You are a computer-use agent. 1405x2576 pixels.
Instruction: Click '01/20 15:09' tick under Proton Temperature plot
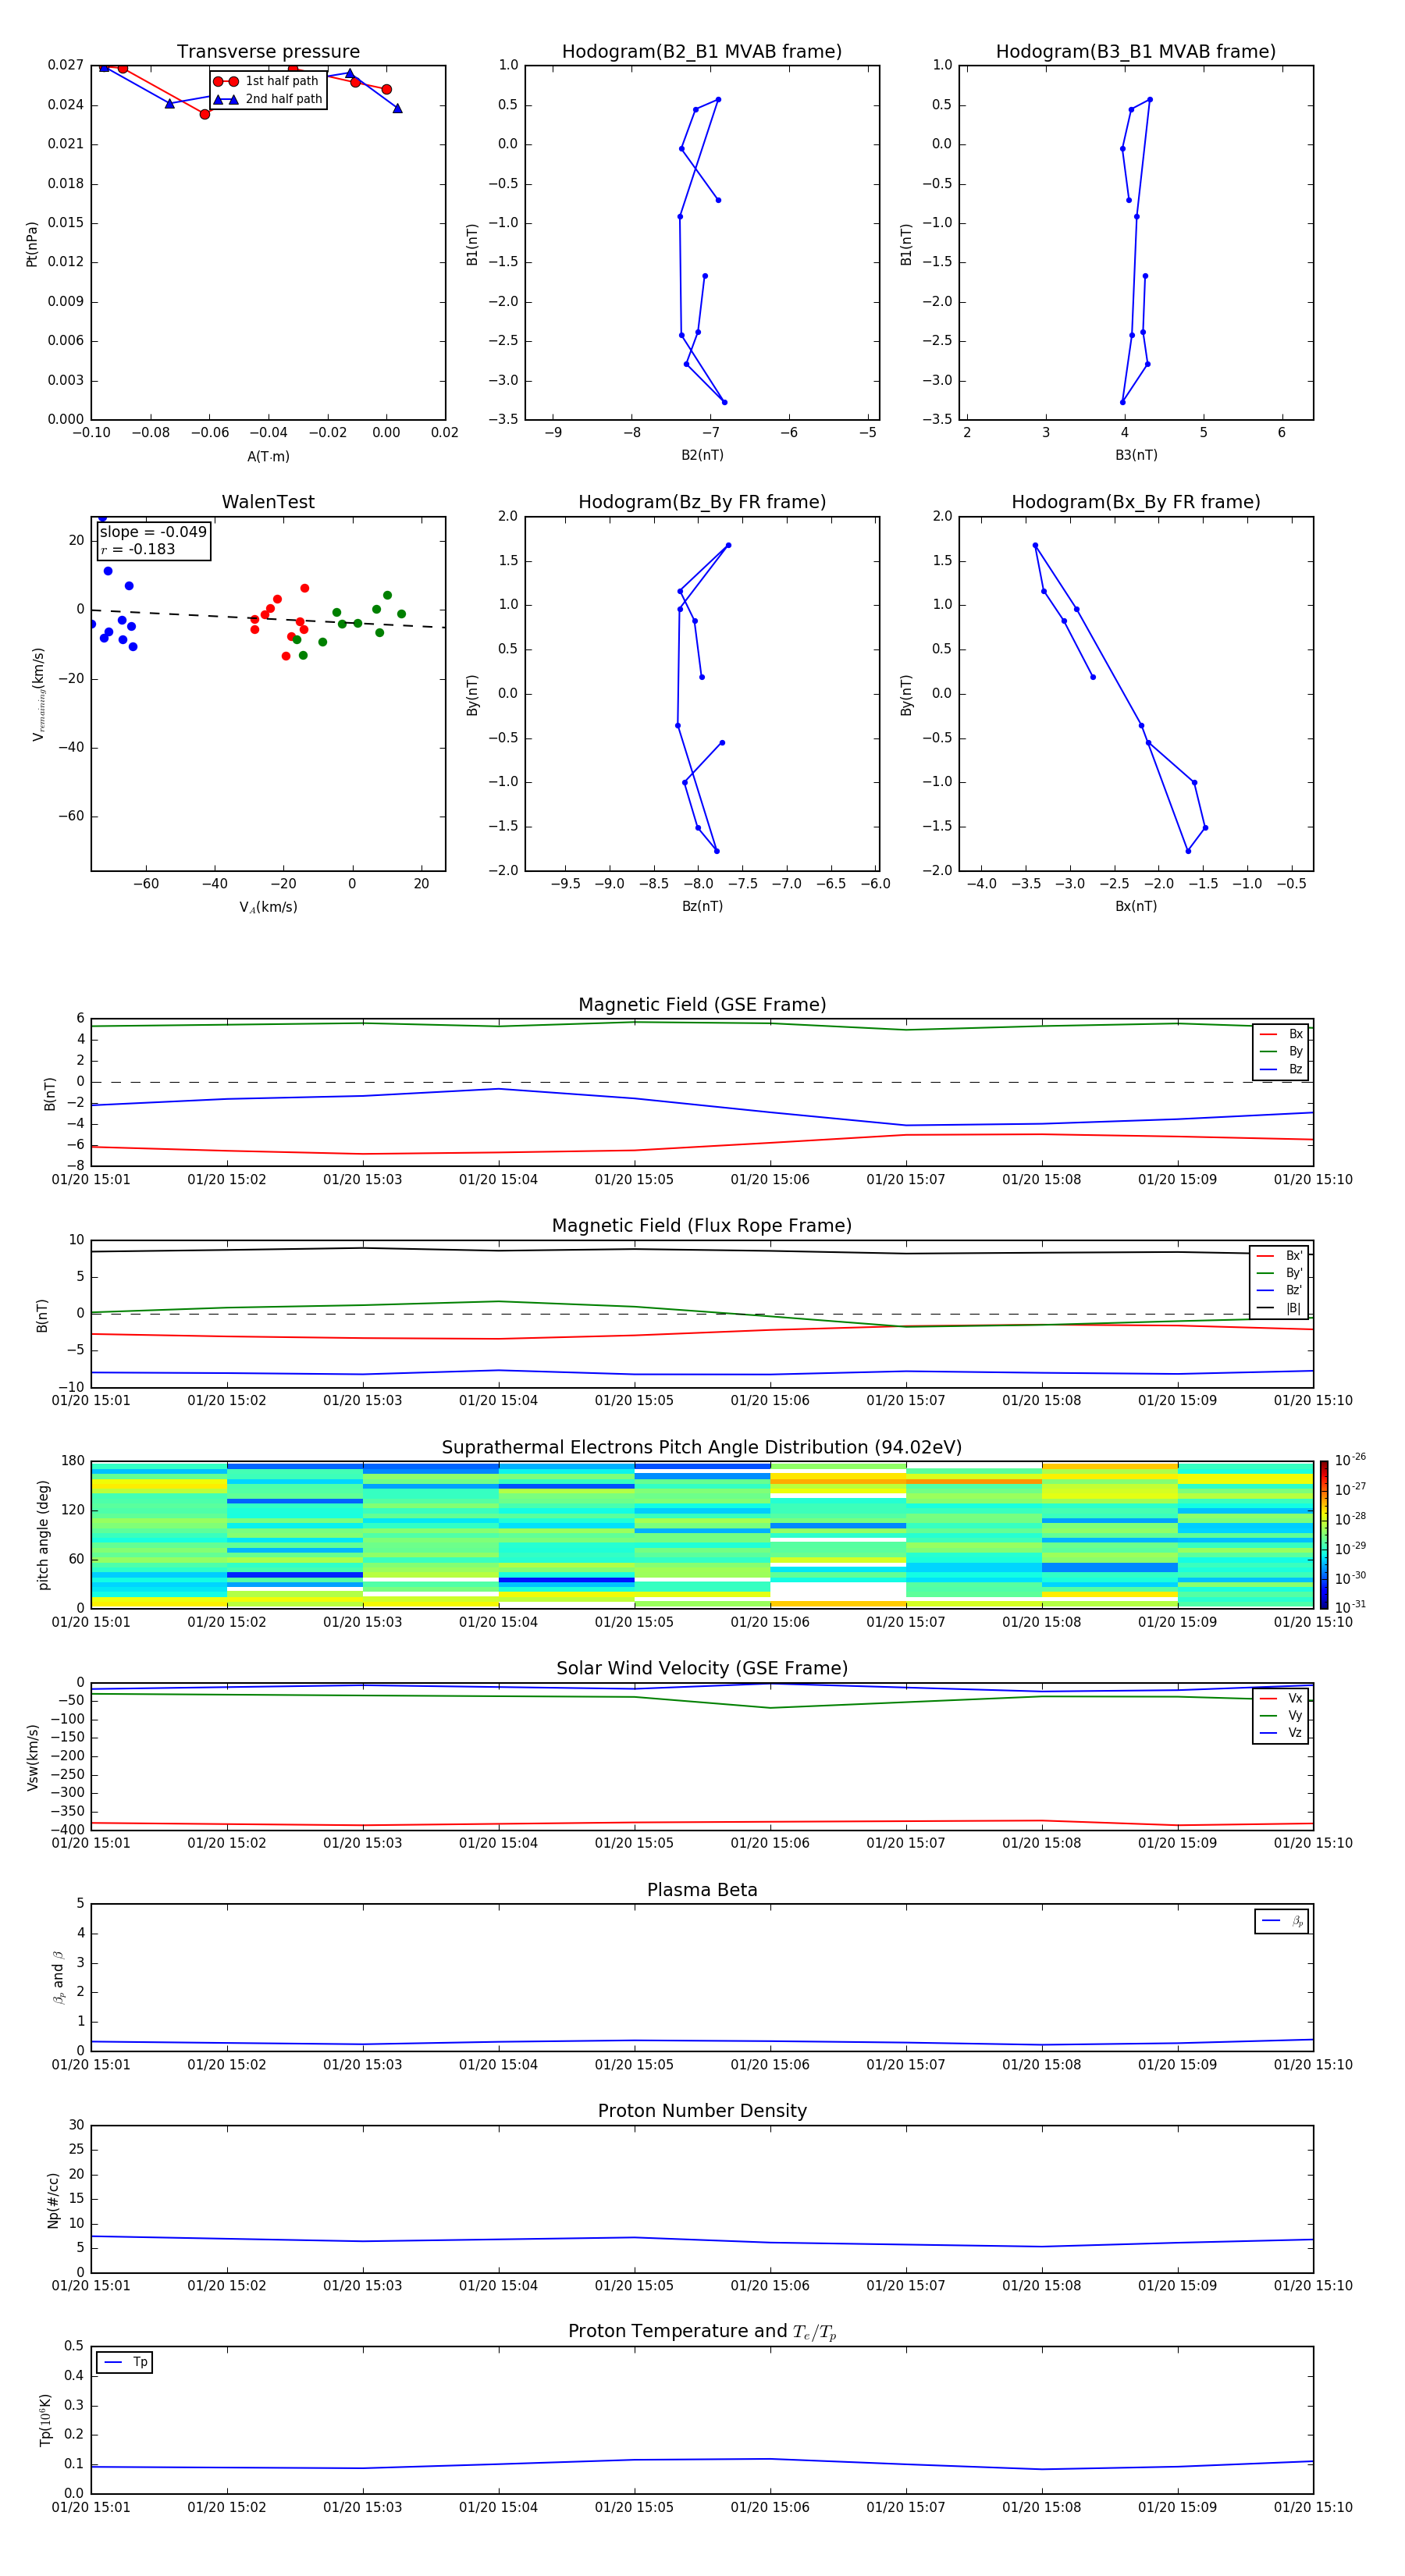pyautogui.click(x=1177, y=2507)
